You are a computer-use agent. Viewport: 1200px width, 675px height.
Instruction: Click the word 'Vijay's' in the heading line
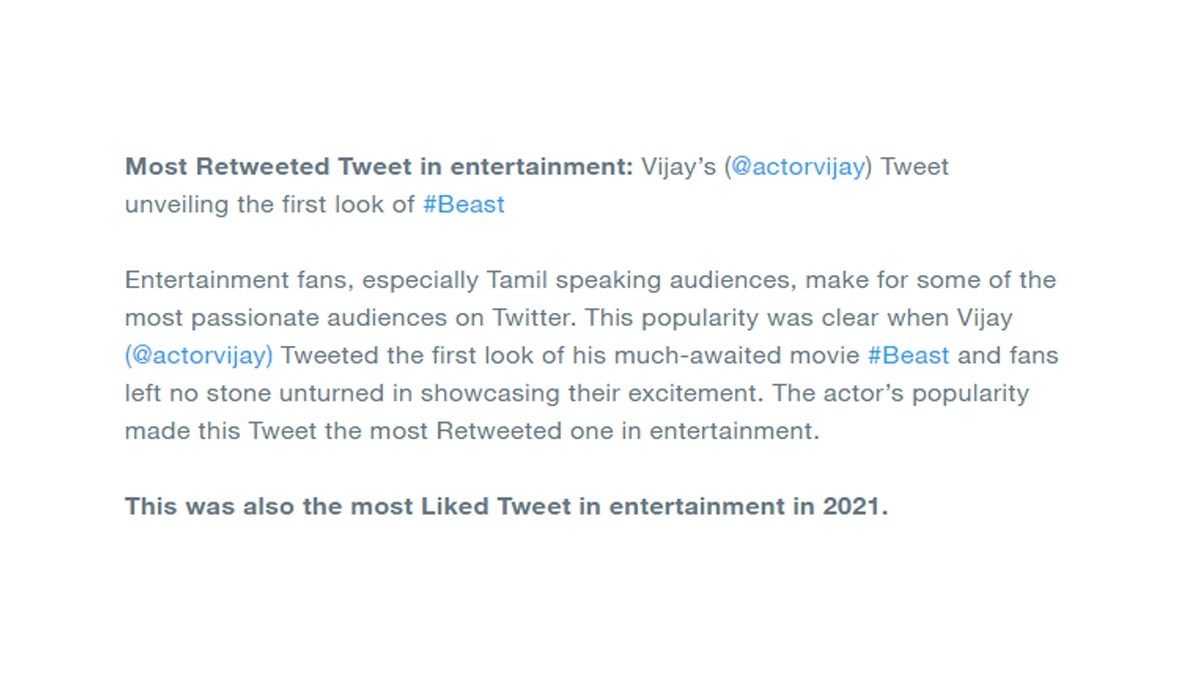[x=678, y=168]
